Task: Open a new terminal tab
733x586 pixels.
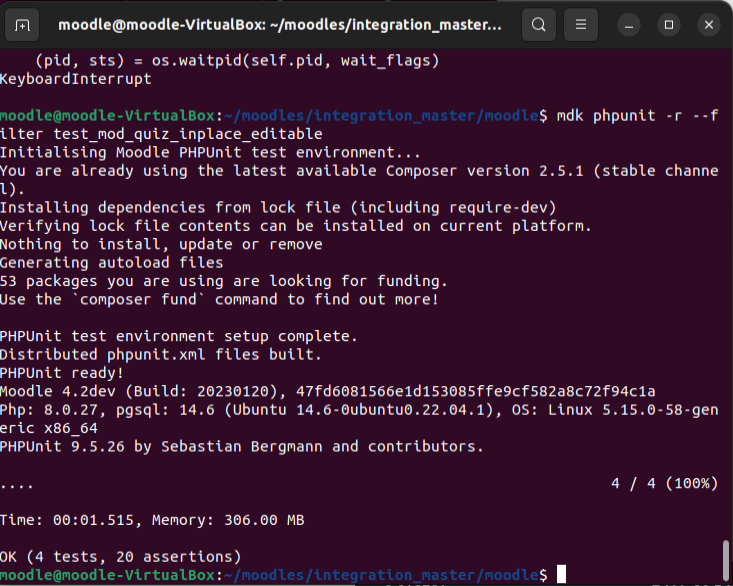Action: tap(22, 25)
